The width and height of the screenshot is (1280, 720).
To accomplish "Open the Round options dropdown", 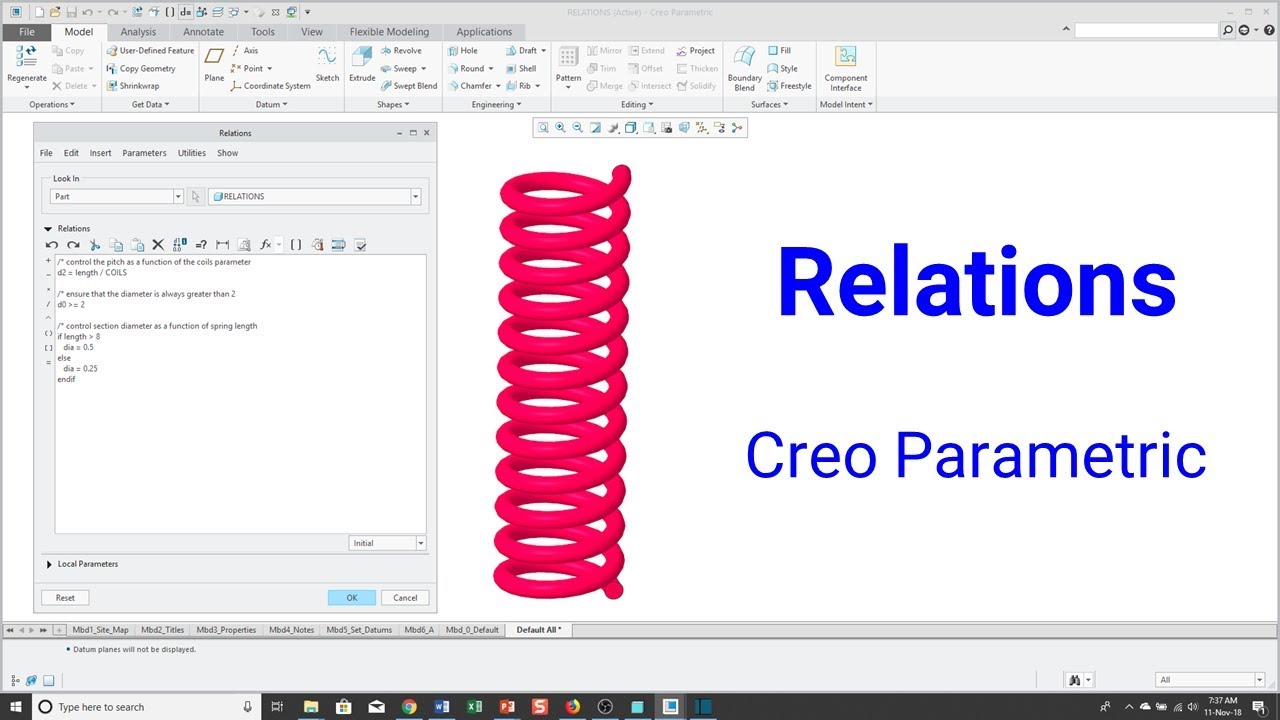I will [x=492, y=69].
